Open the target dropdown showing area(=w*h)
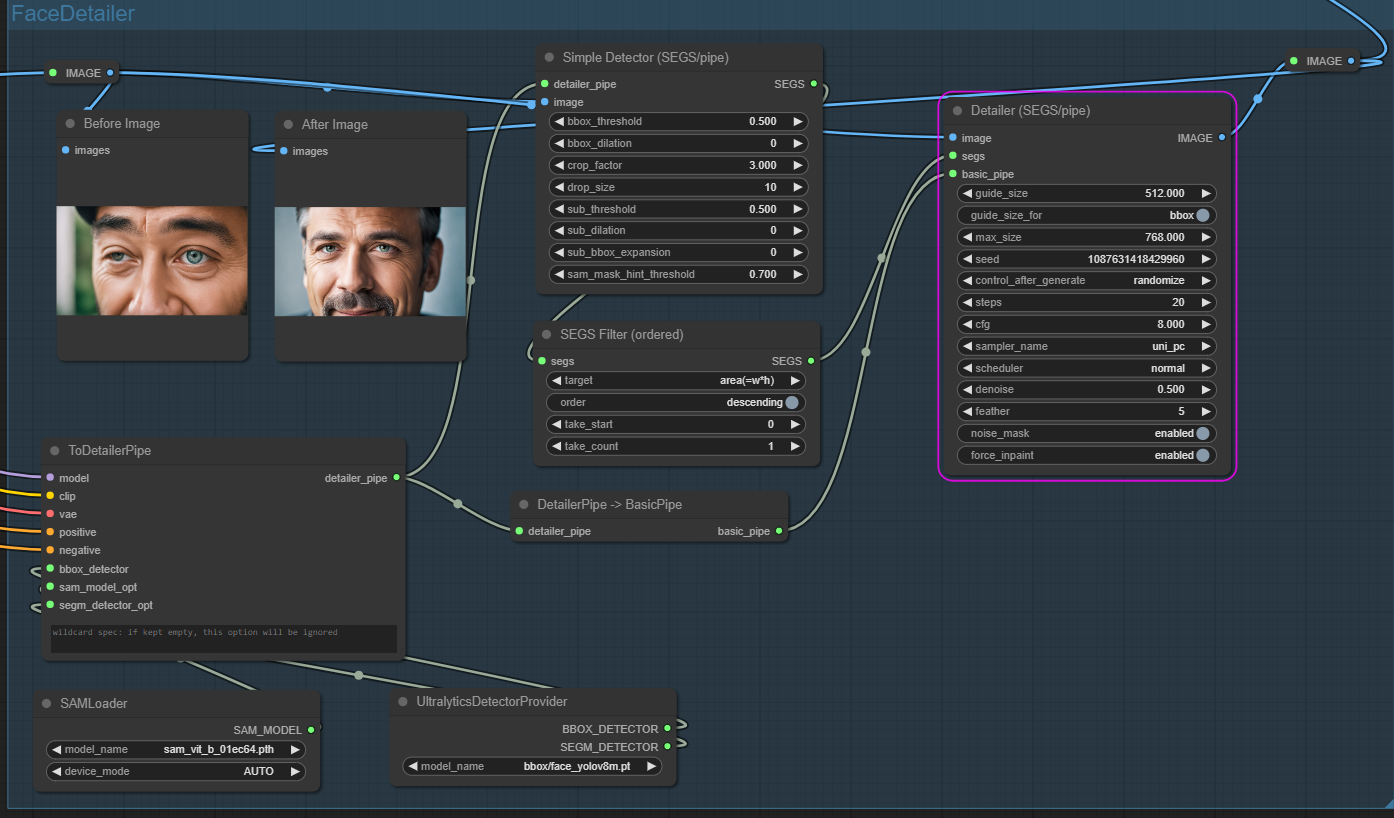1394x818 pixels. (x=675, y=380)
